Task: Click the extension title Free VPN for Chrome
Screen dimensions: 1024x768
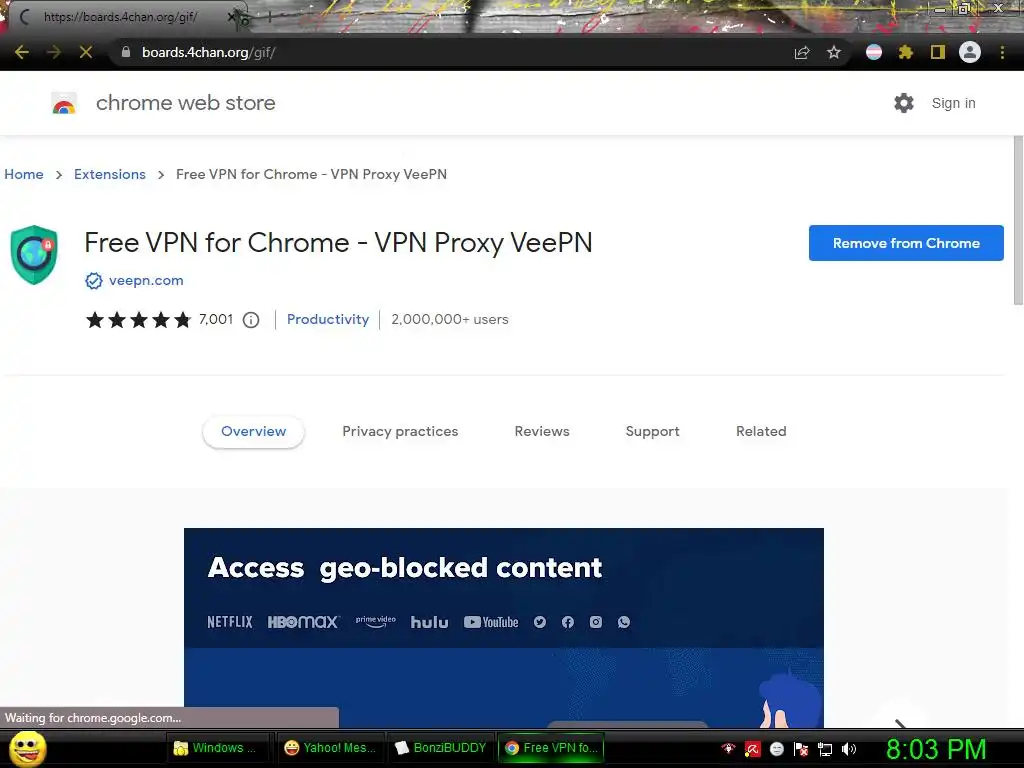Action: pos(338,243)
